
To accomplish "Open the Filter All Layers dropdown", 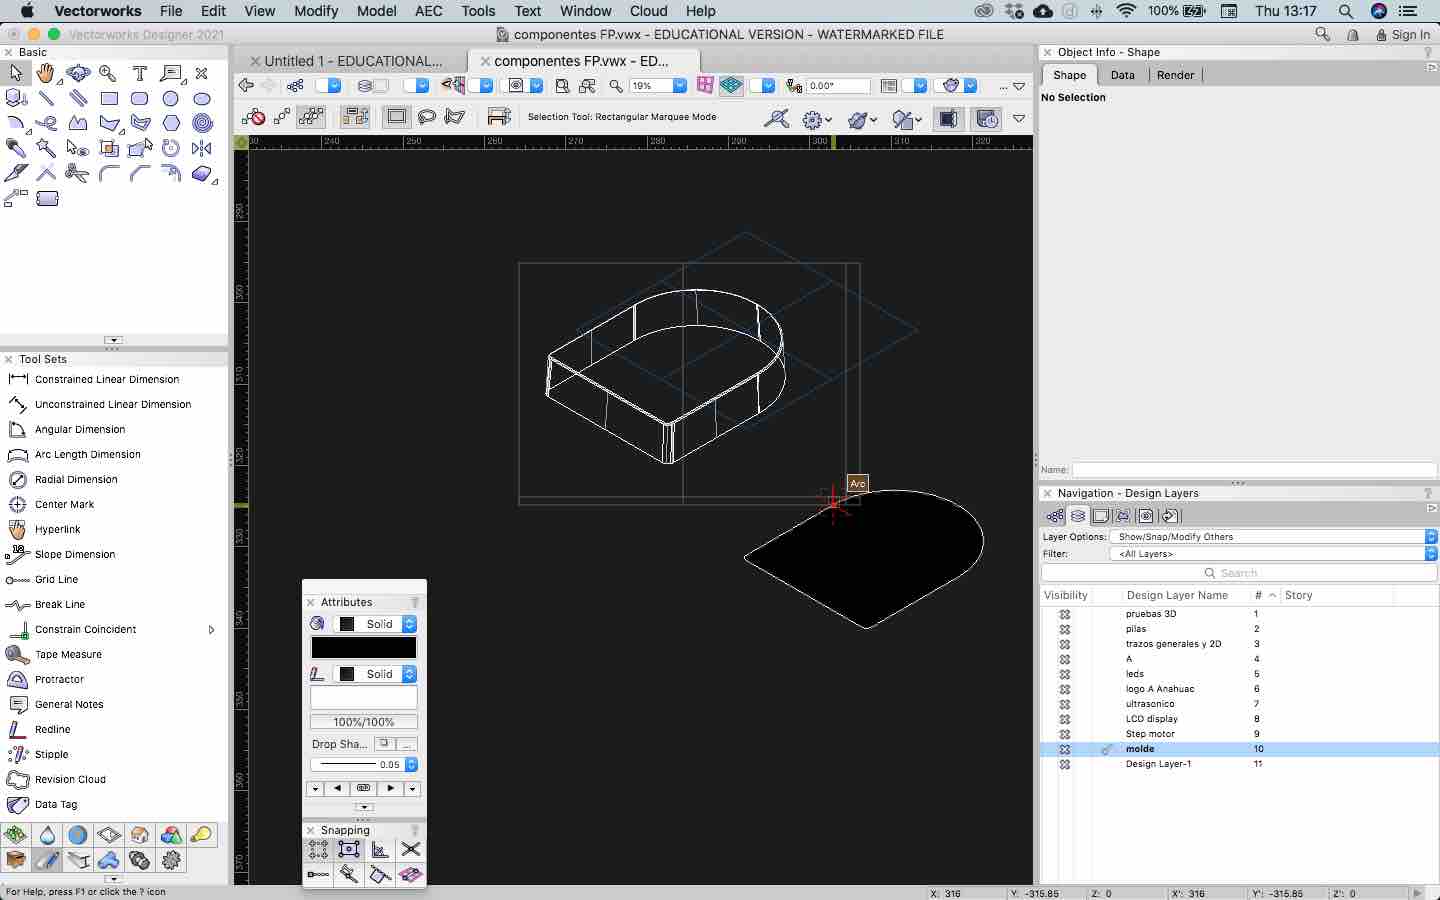I will point(1273,554).
